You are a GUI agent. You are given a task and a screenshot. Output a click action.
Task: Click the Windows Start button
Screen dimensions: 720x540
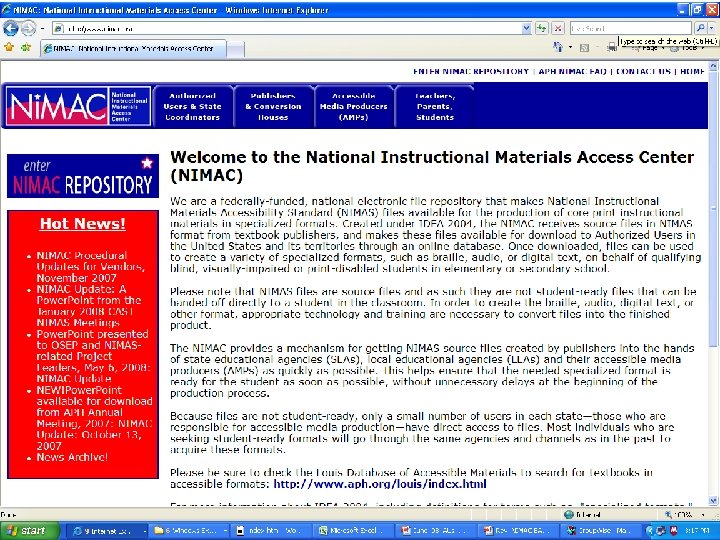pyautogui.click(x=28, y=531)
